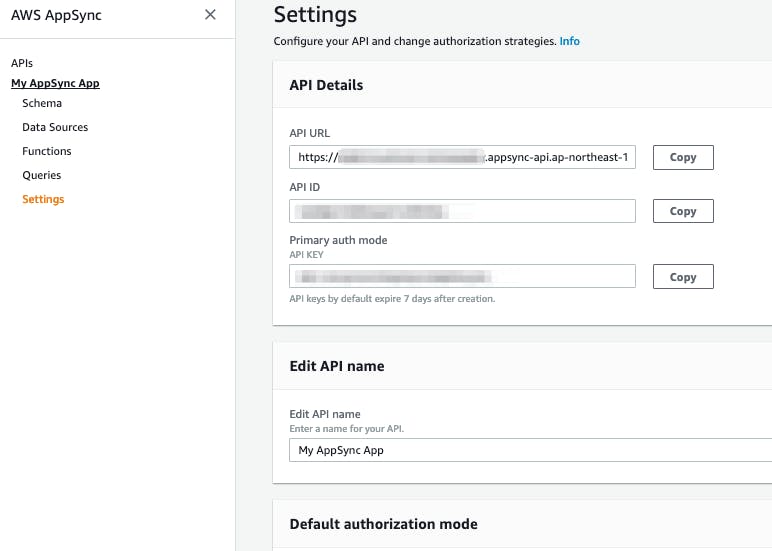The width and height of the screenshot is (772, 551).
Task: Copy the API URL
Action: [683, 157]
